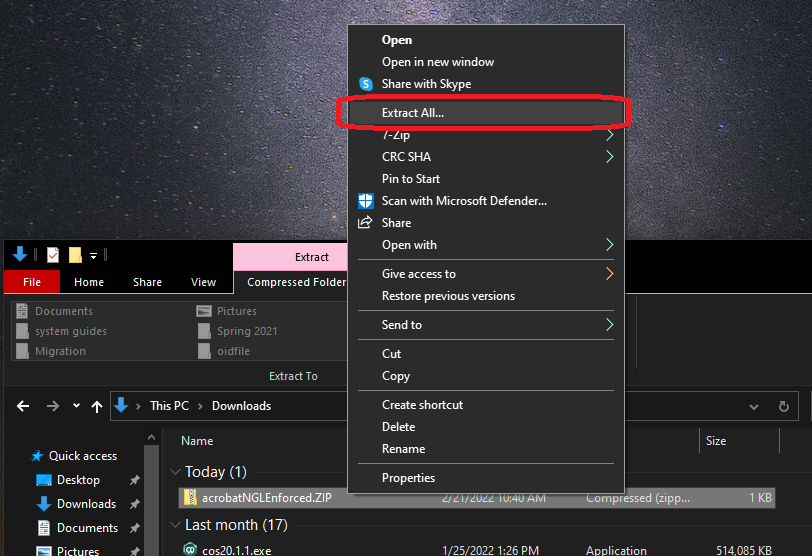Click the cos20.1.1.exe application icon
Viewport: 812px width, 556px height.
pos(190,549)
